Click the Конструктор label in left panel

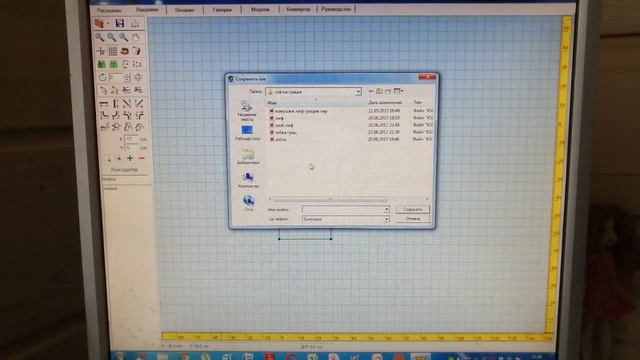124,169
